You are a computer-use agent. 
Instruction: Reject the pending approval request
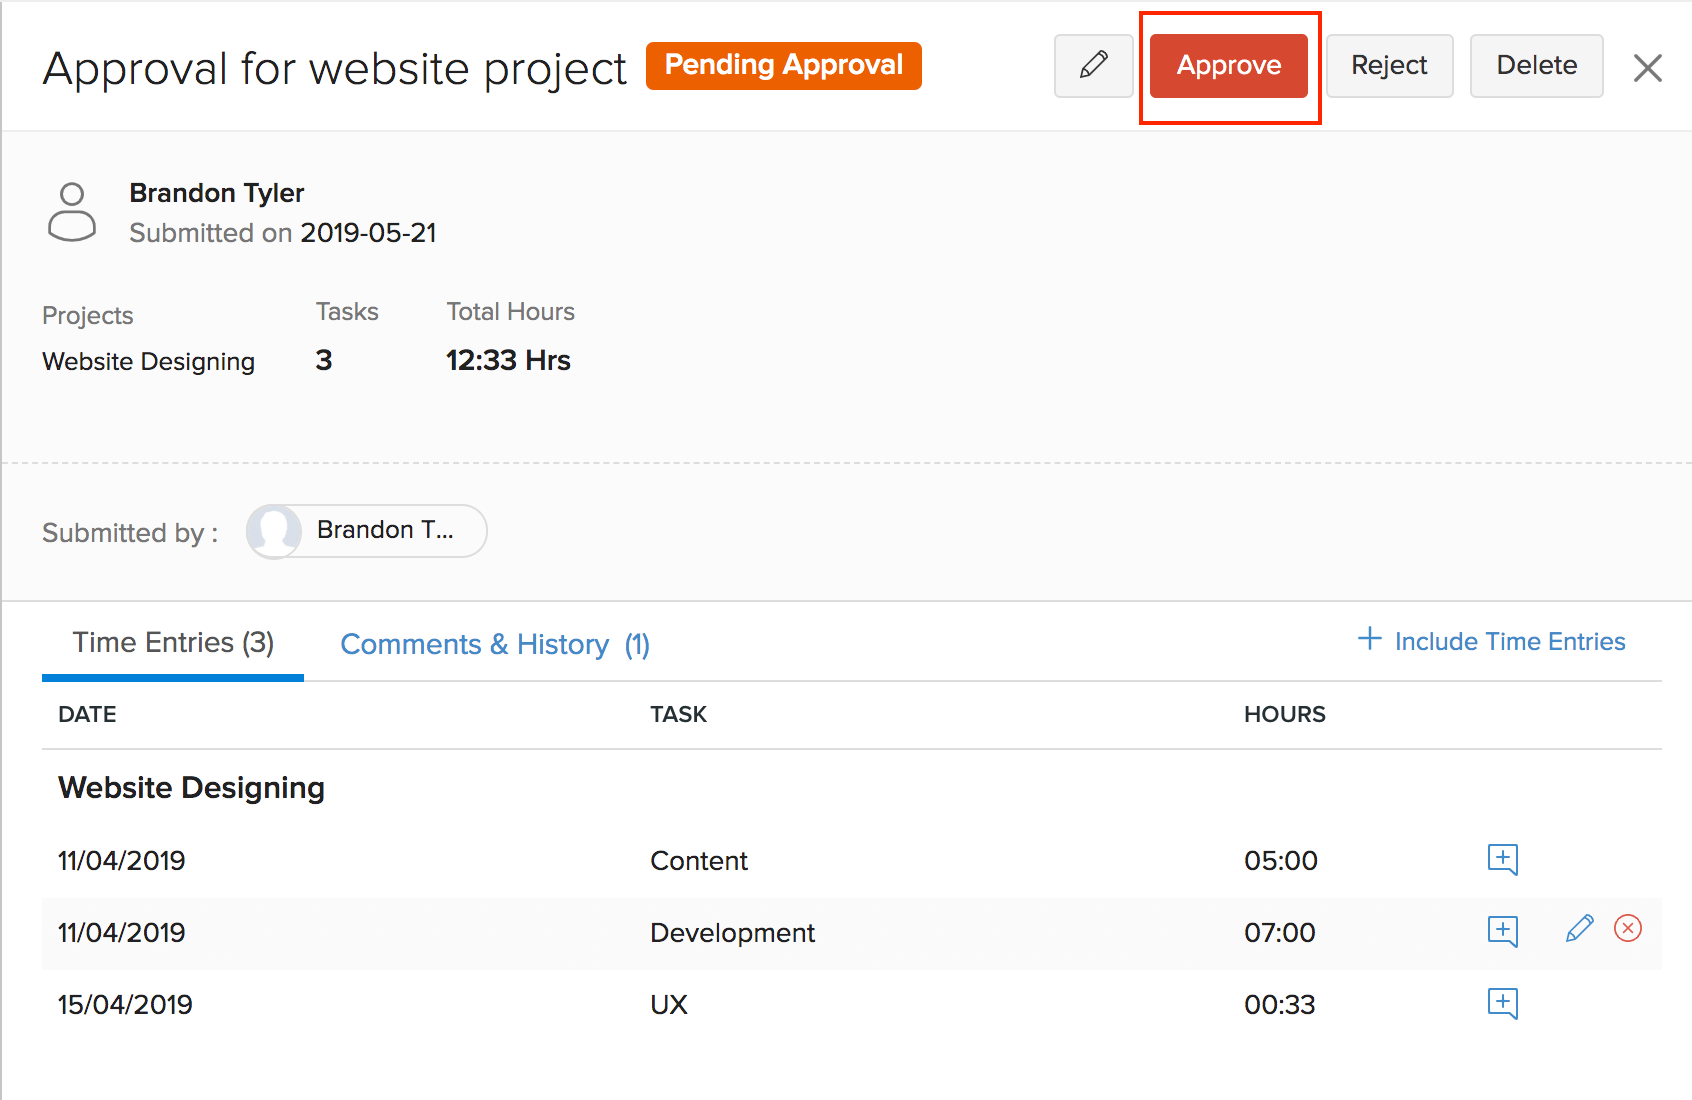[1389, 66]
